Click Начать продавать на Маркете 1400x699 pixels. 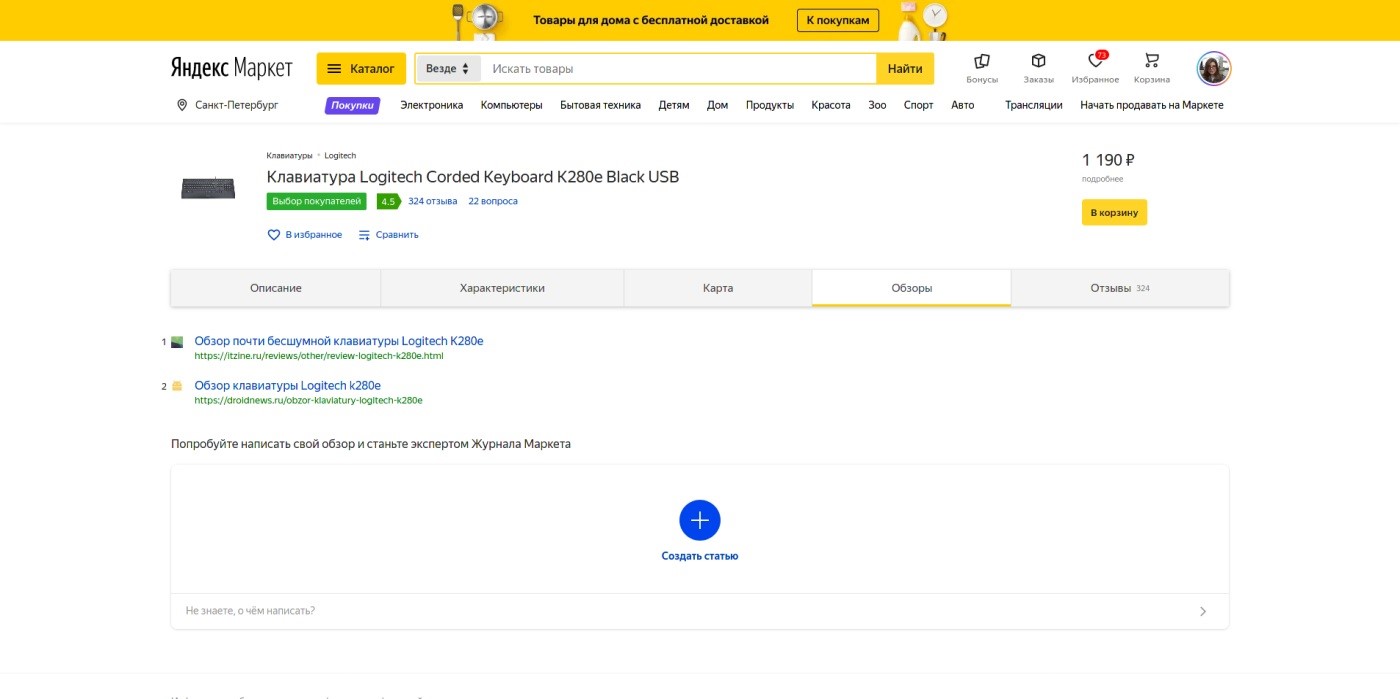point(1152,105)
